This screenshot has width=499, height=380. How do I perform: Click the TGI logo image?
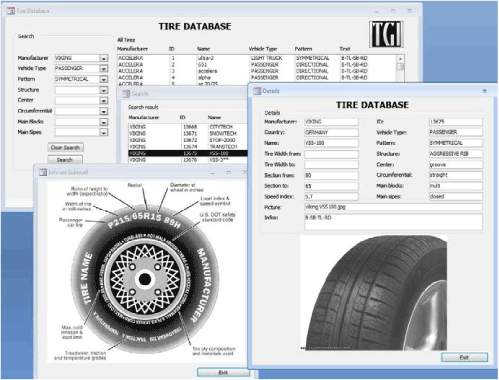point(386,34)
